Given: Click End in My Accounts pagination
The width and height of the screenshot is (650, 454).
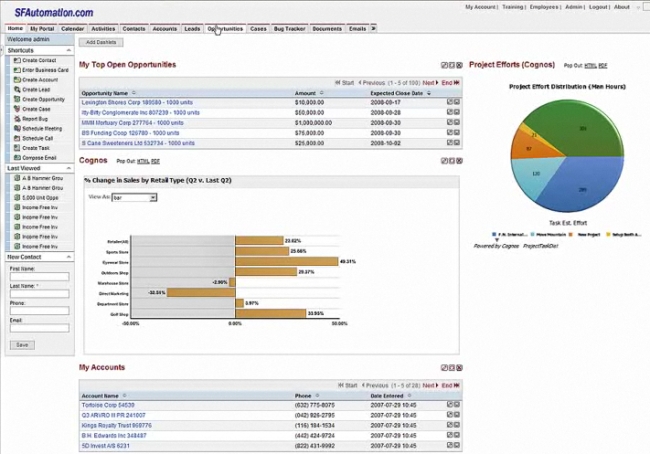Looking at the screenshot, I should coord(450,386).
